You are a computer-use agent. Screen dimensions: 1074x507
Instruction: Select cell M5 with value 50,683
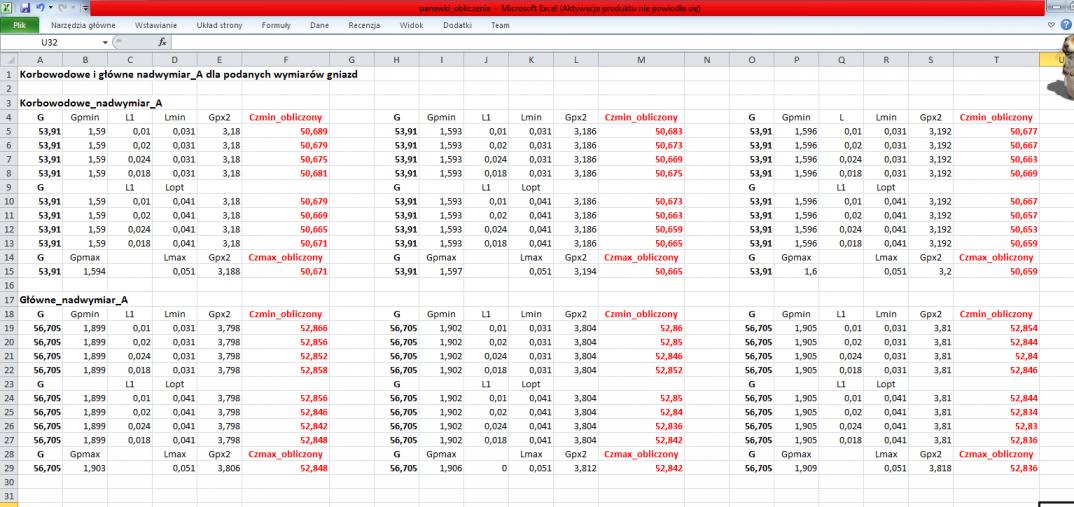coord(641,131)
